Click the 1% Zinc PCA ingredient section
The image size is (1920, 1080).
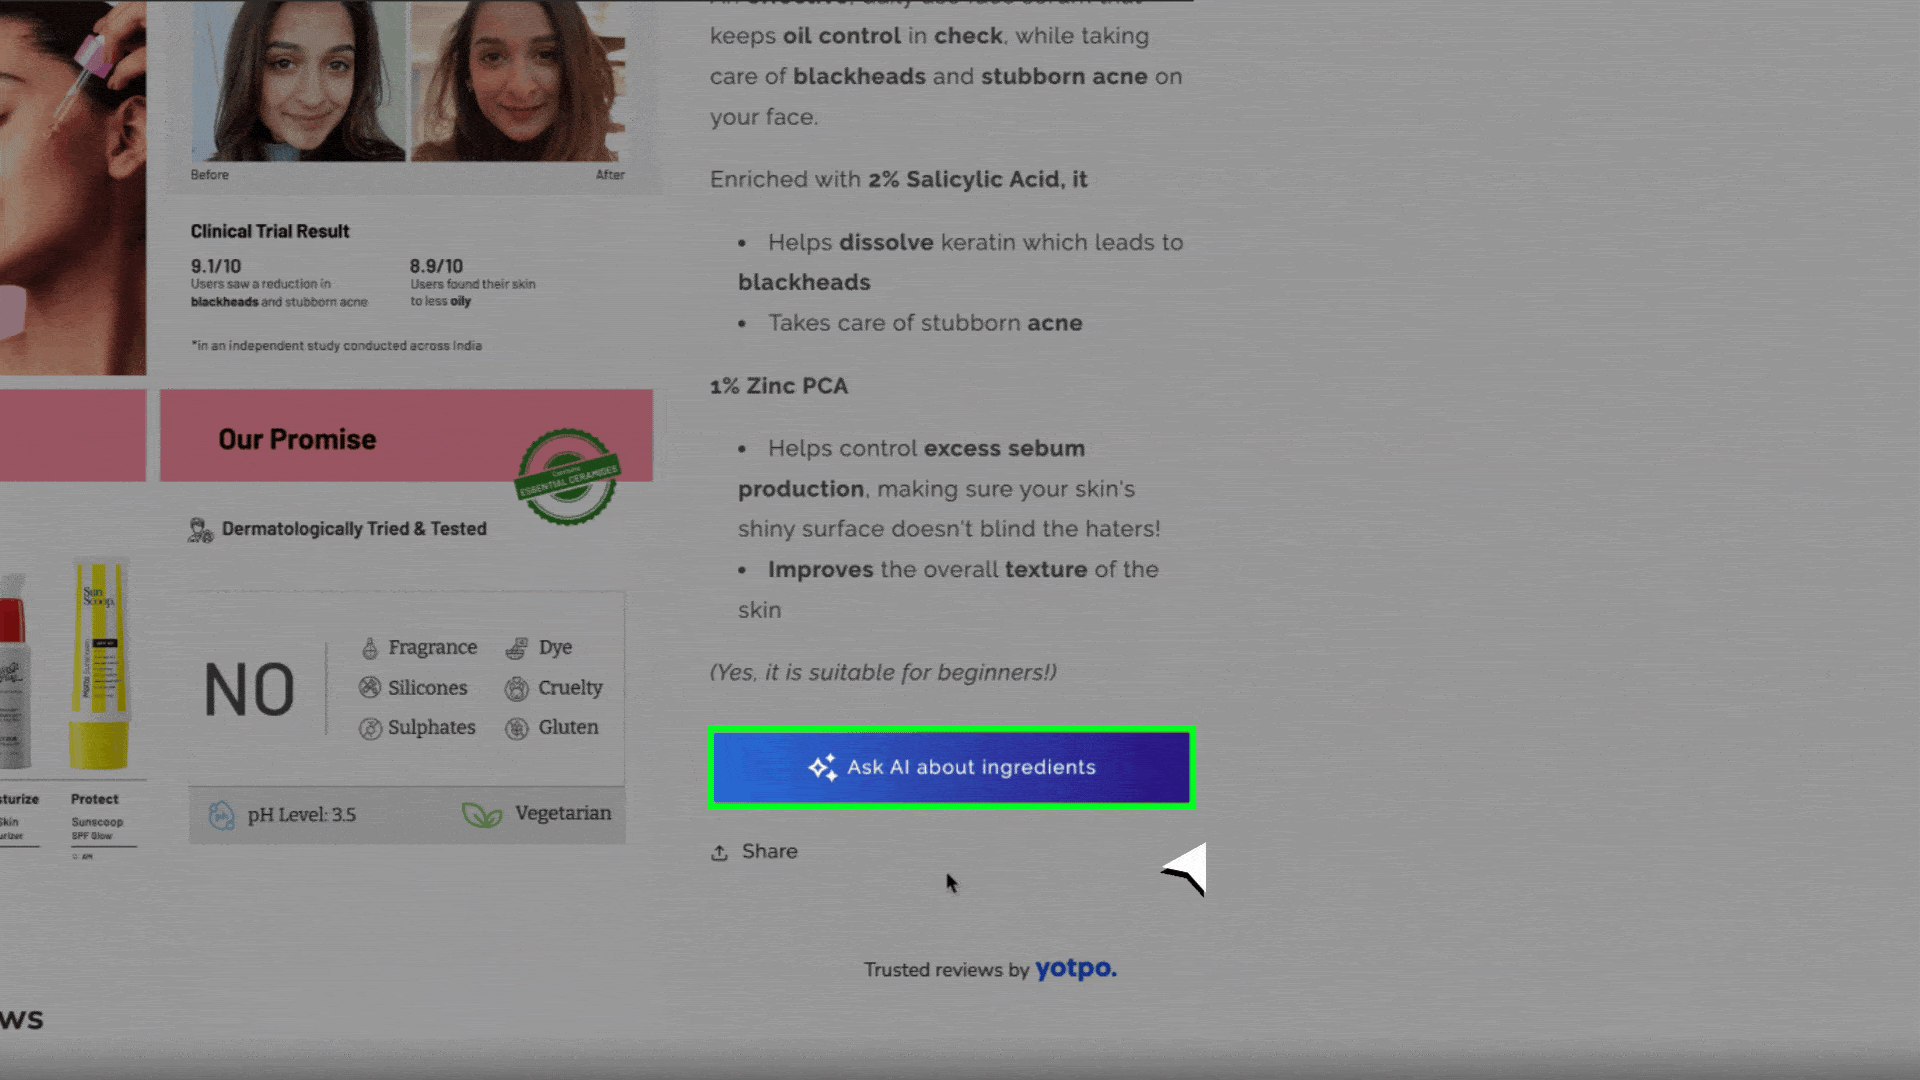coord(779,385)
